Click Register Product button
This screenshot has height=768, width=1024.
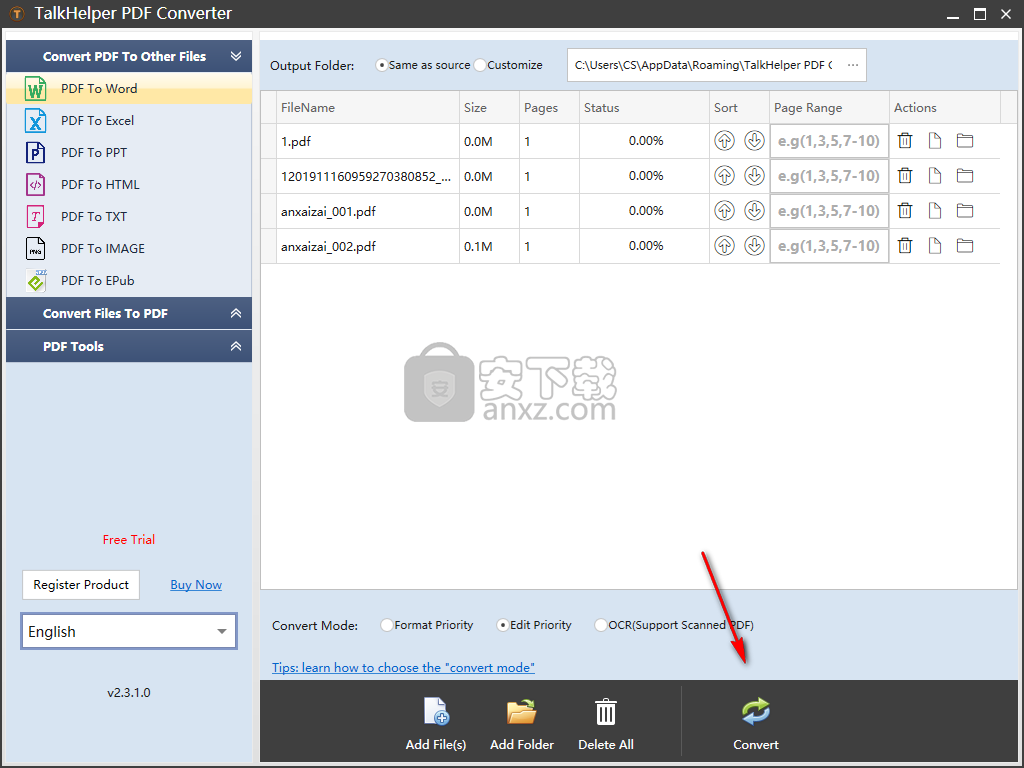click(x=81, y=584)
